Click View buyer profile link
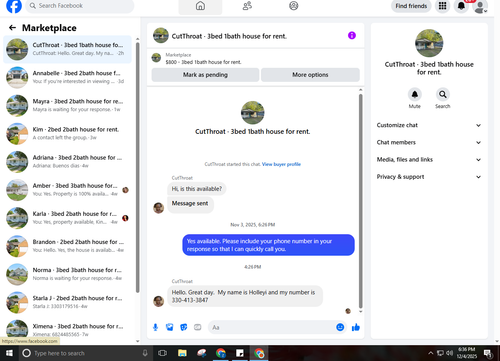This screenshot has width=500, height=361. point(281,164)
